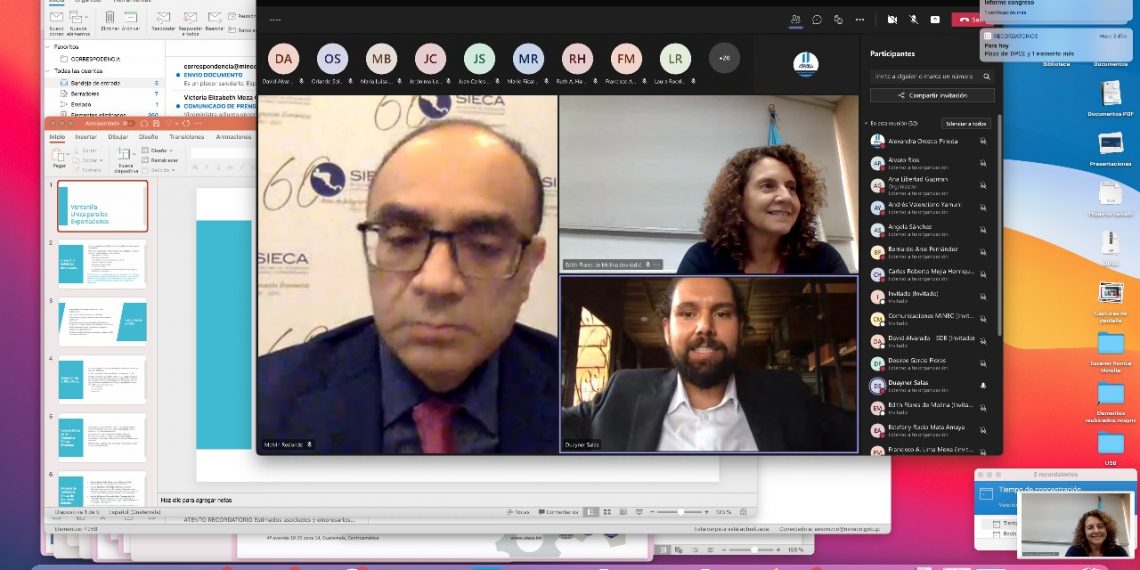Image resolution: width=1140 pixels, height=570 pixels.
Task: Collapse the 'En esta reunión' participant list
Action: pos(866,123)
